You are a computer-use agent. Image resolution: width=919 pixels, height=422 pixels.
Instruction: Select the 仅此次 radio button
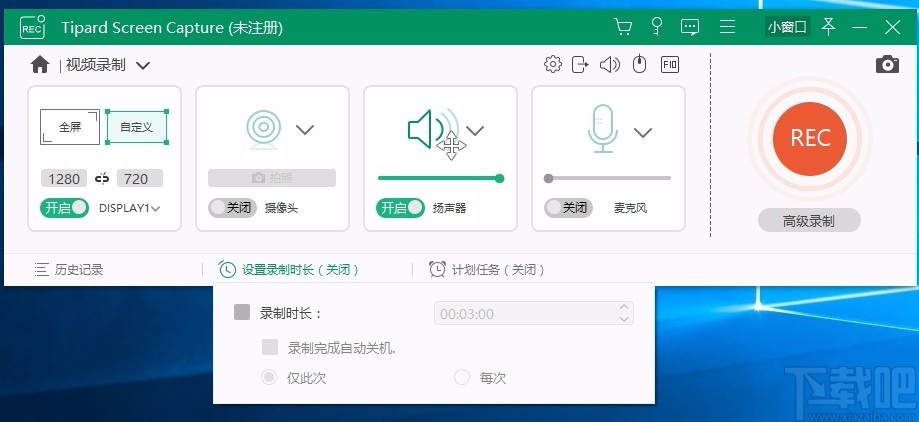(269, 377)
